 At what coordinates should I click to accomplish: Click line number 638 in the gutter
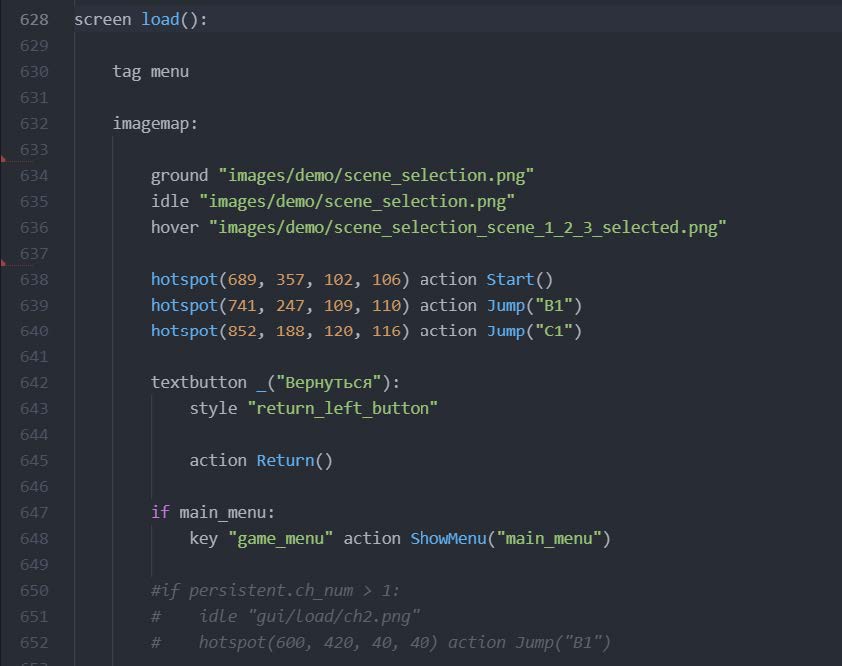(34, 280)
